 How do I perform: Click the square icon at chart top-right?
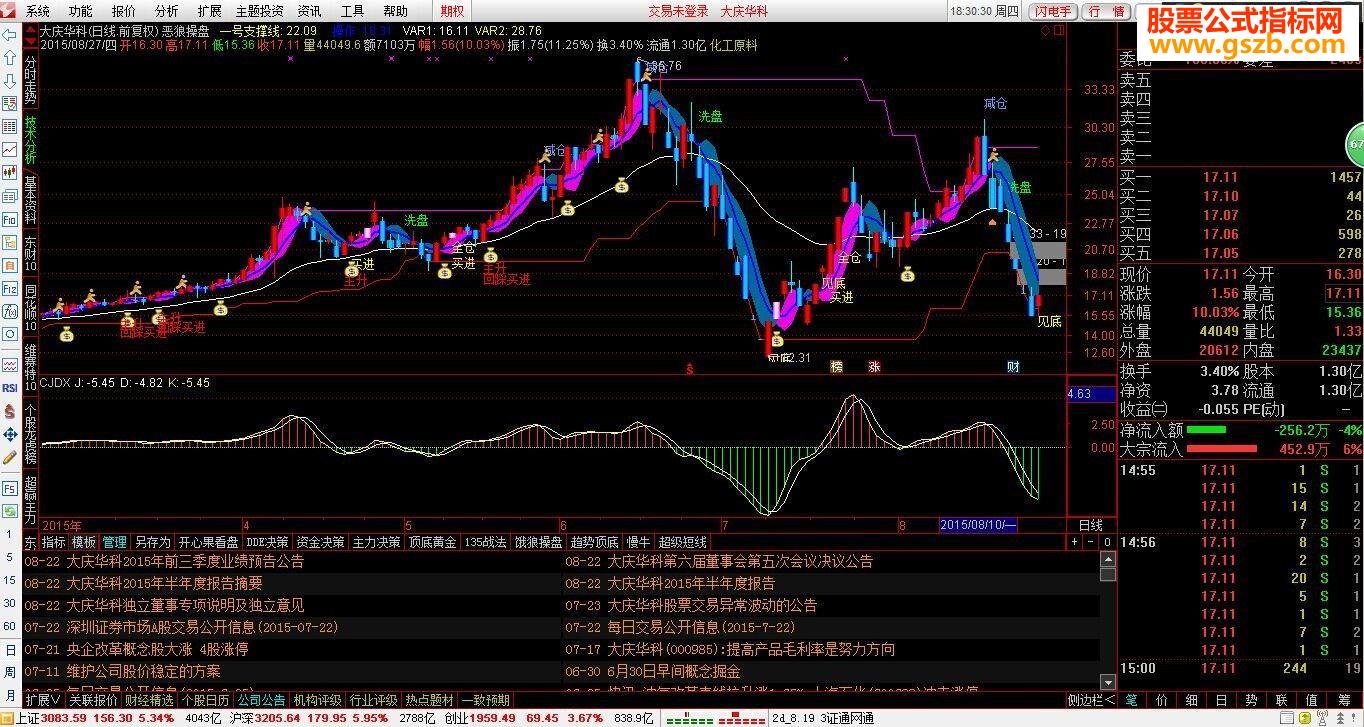(1059, 30)
